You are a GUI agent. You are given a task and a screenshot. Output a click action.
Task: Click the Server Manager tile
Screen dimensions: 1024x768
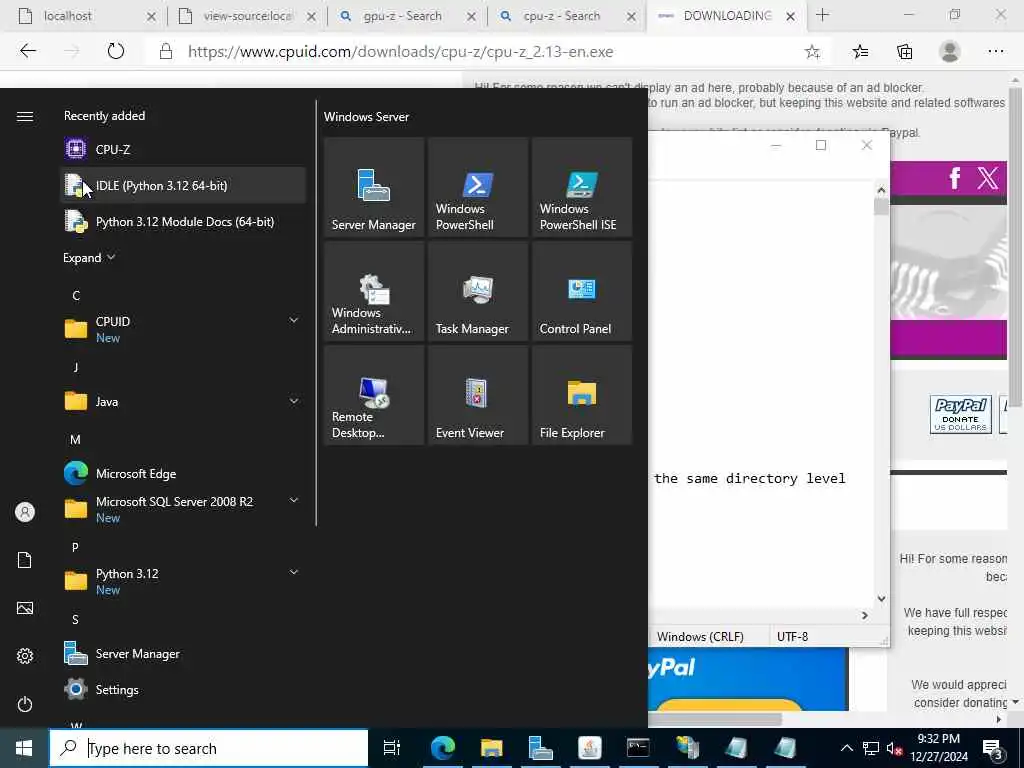pos(374,187)
